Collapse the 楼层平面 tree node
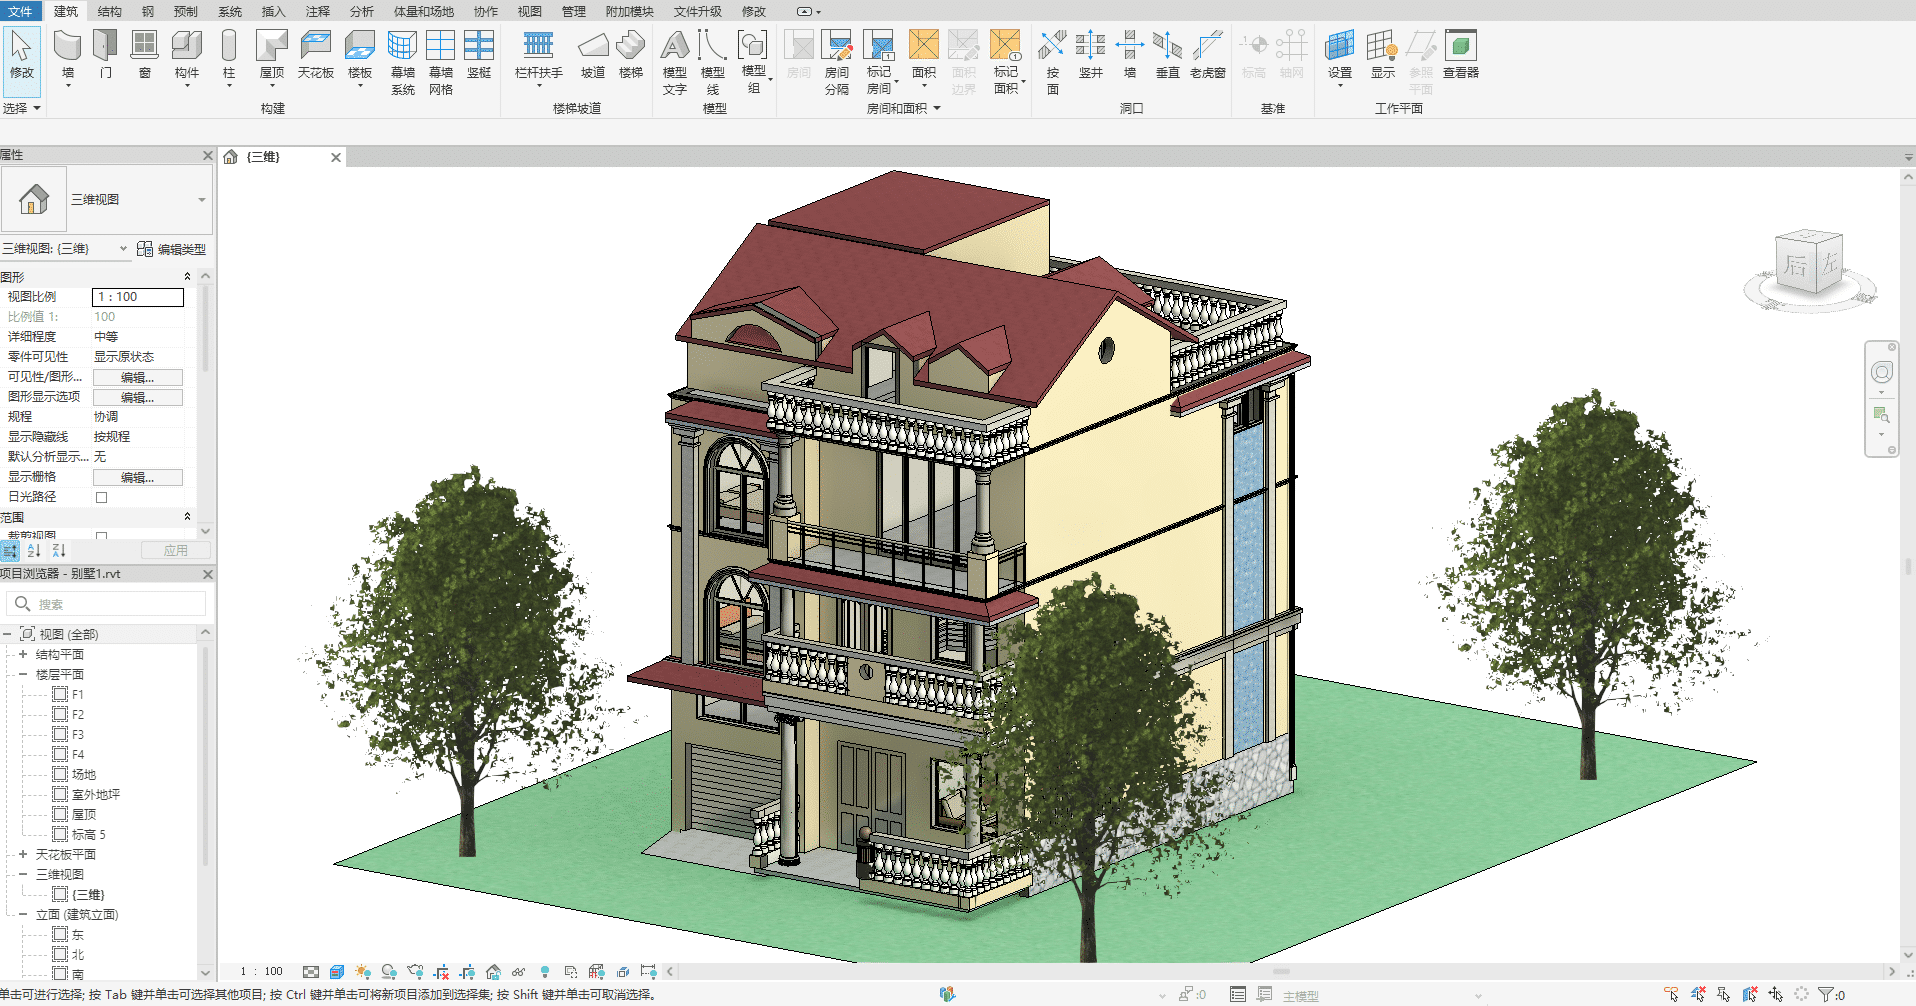This screenshot has width=1916, height=1006. point(23,674)
